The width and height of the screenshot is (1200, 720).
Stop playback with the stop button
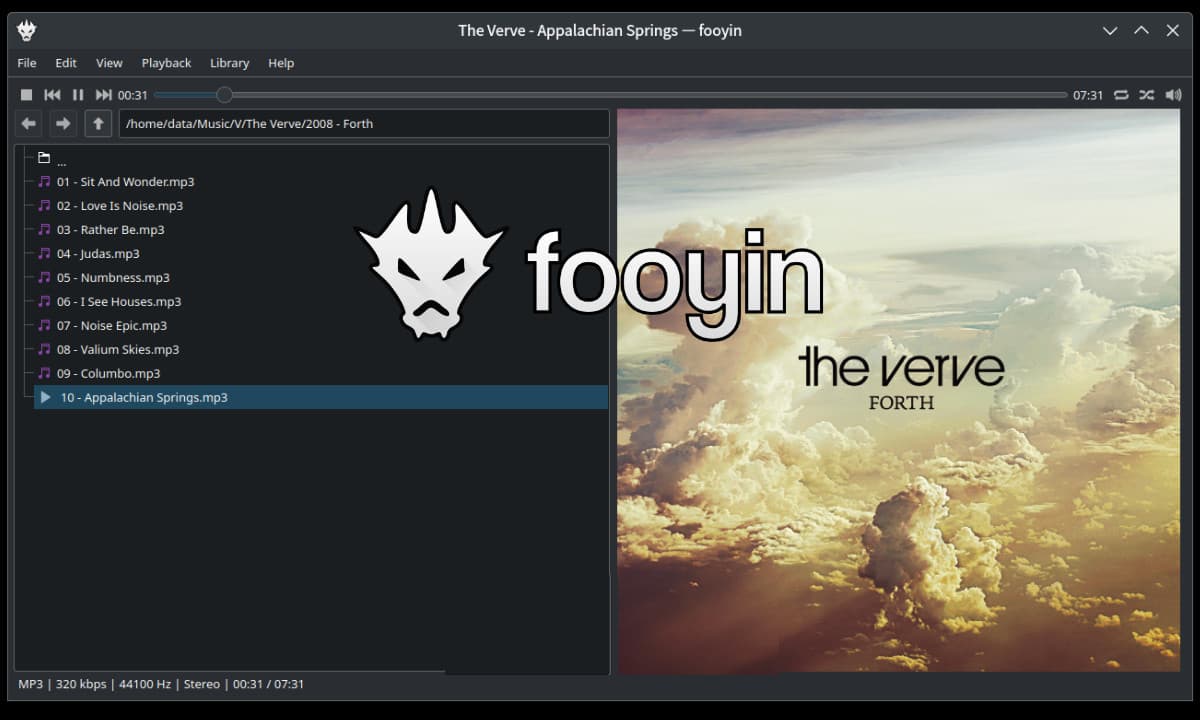(27, 95)
